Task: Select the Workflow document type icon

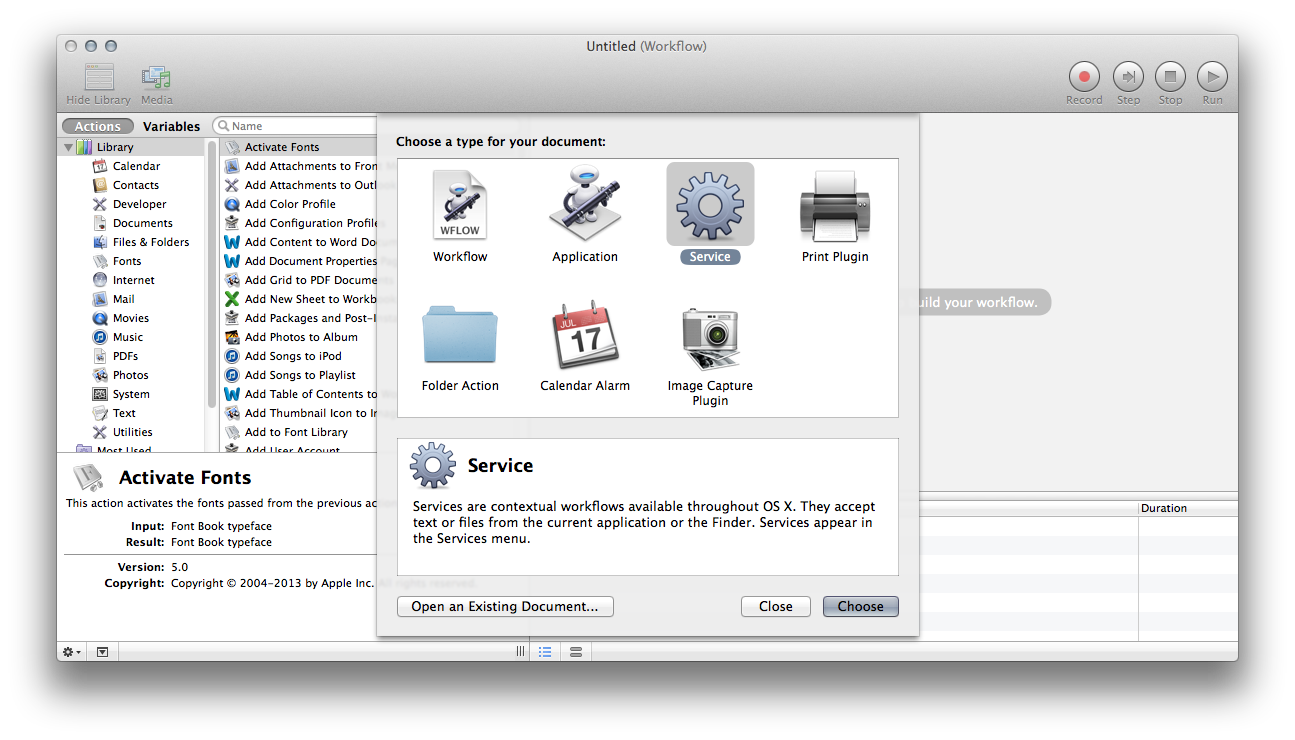Action: 460,205
